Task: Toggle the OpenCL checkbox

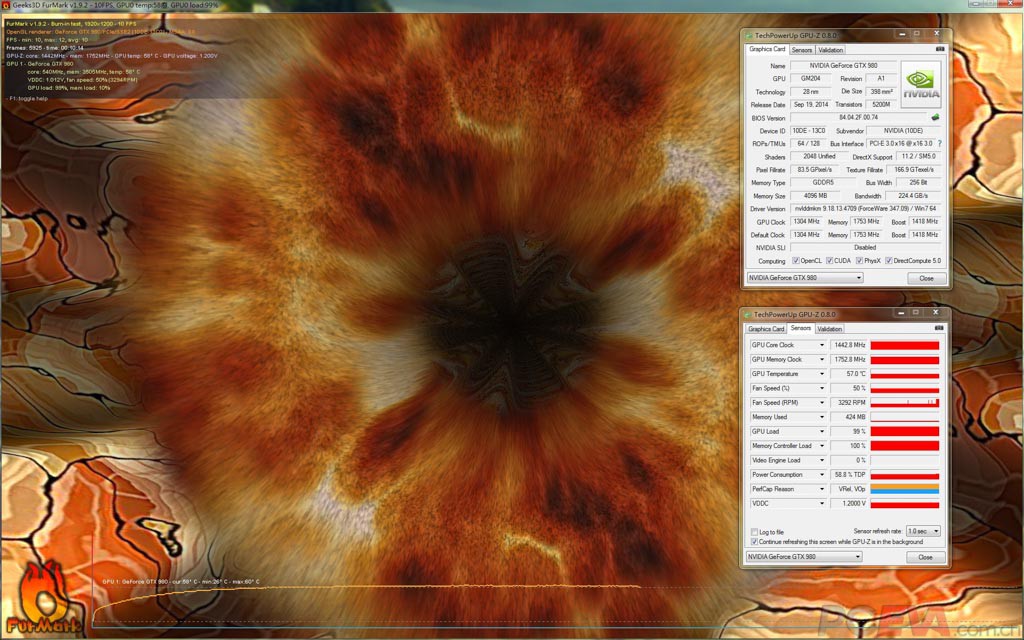Action: point(795,261)
